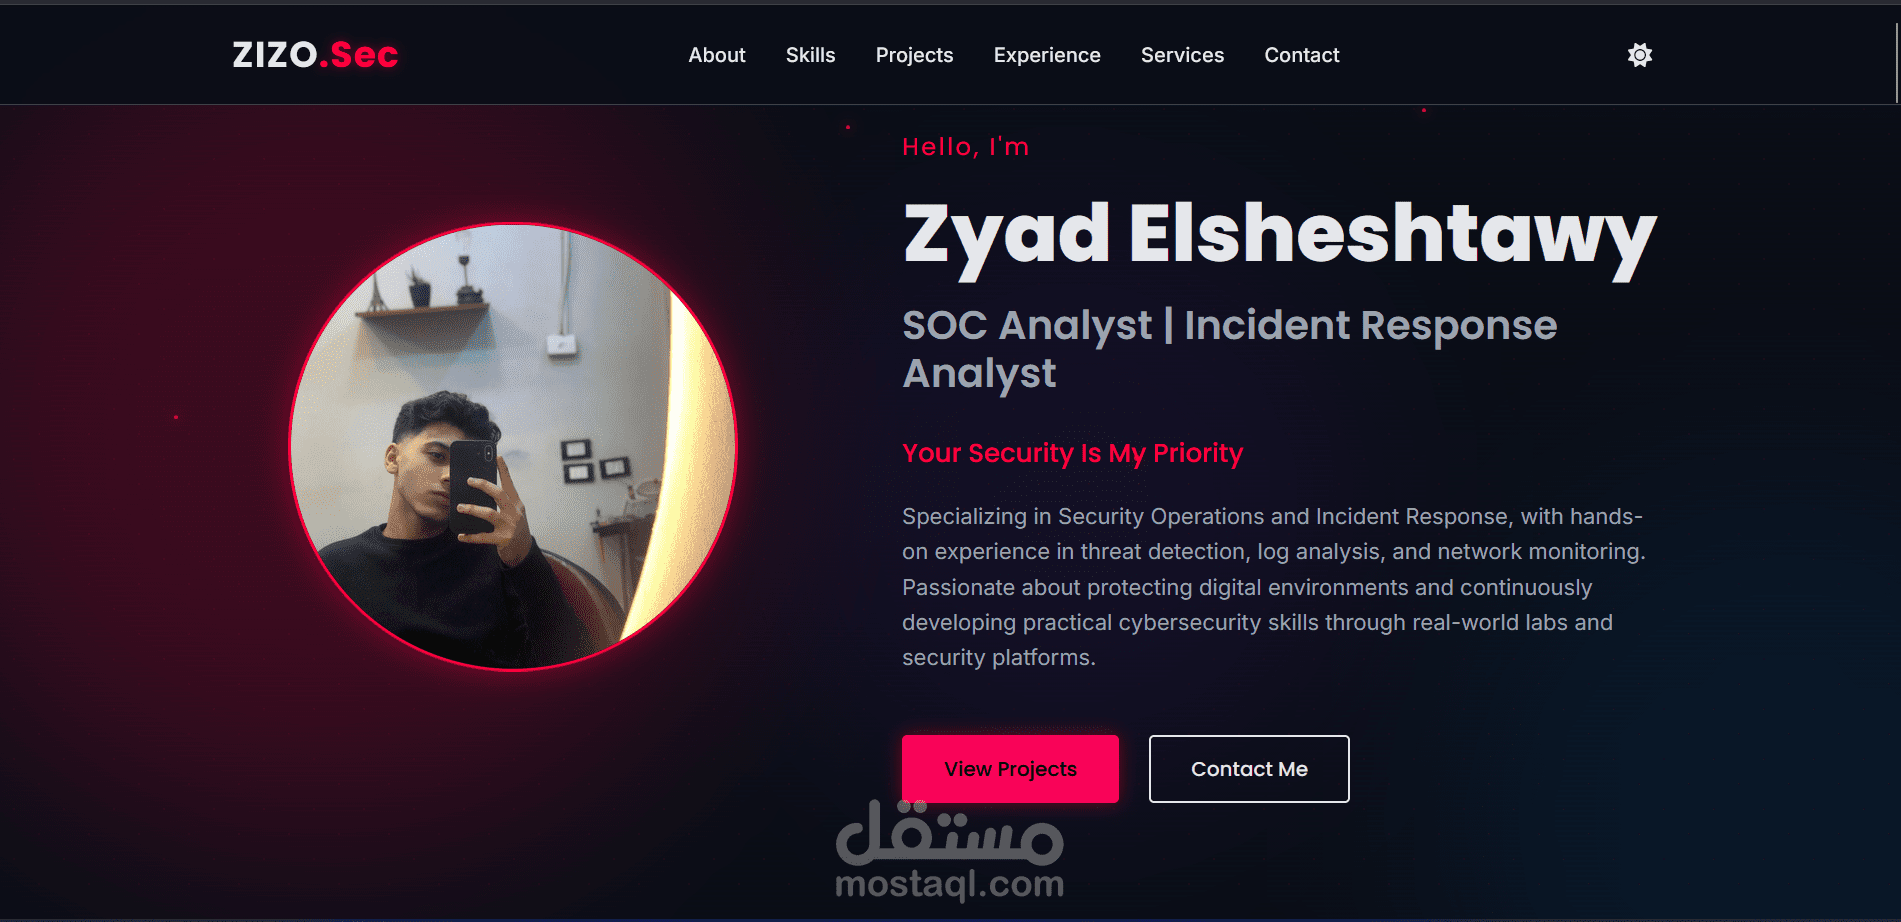Click the Your Security Is My Priority tagline
The width and height of the screenshot is (1901, 922).
1072,453
